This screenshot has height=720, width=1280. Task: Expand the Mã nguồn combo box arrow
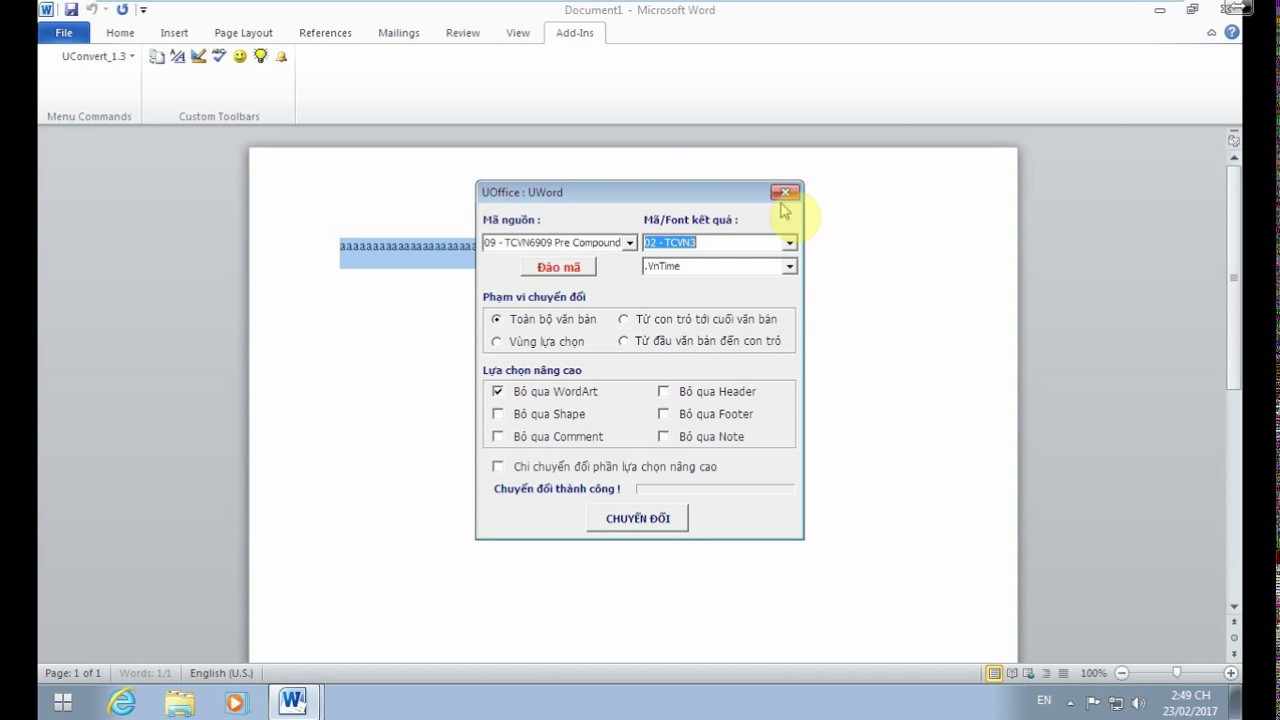coord(630,243)
